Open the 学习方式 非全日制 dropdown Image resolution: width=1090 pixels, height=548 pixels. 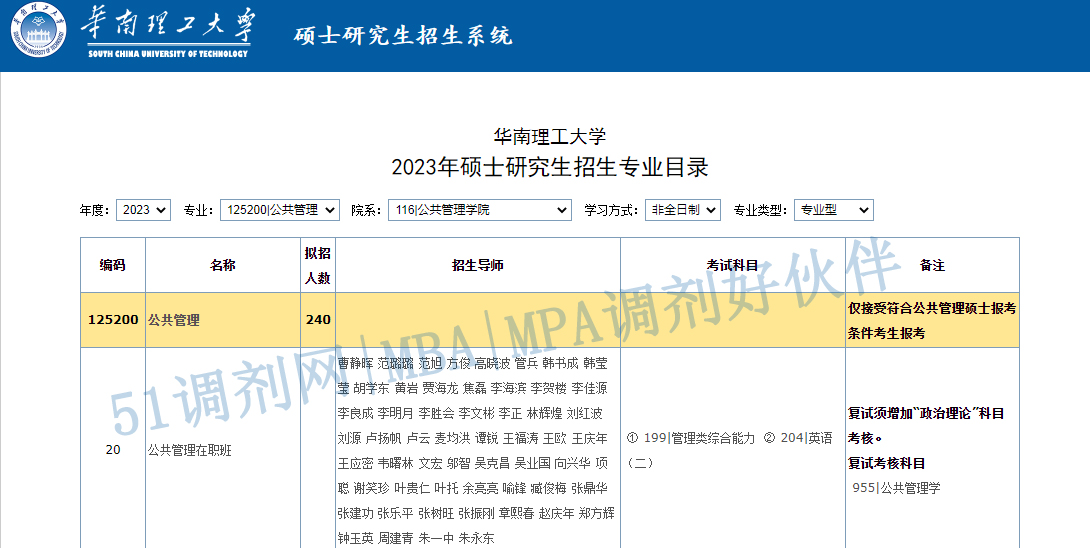click(x=683, y=210)
